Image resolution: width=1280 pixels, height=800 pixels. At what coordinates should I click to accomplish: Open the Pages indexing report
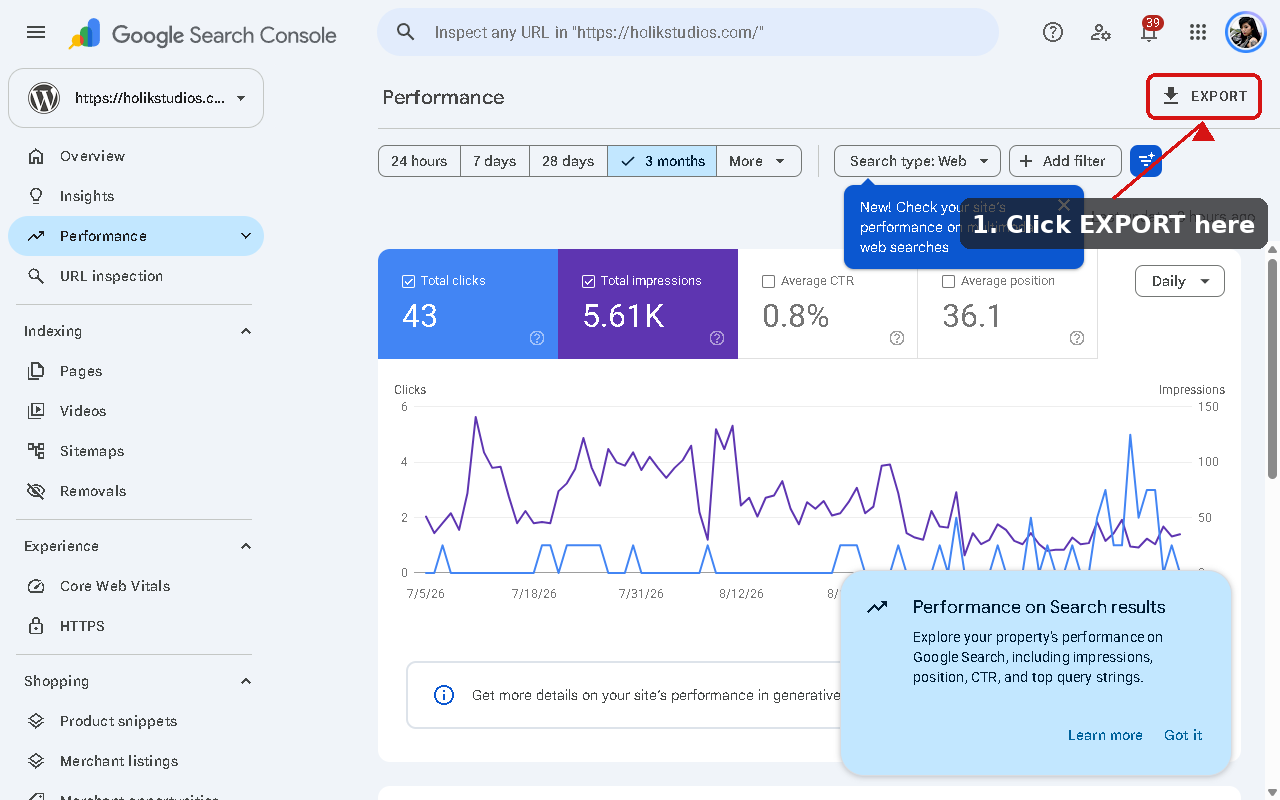coord(135,371)
